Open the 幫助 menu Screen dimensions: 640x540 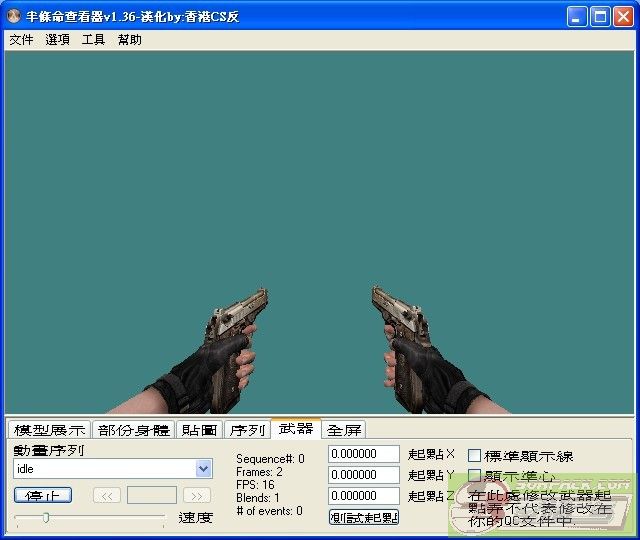coord(130,40)
